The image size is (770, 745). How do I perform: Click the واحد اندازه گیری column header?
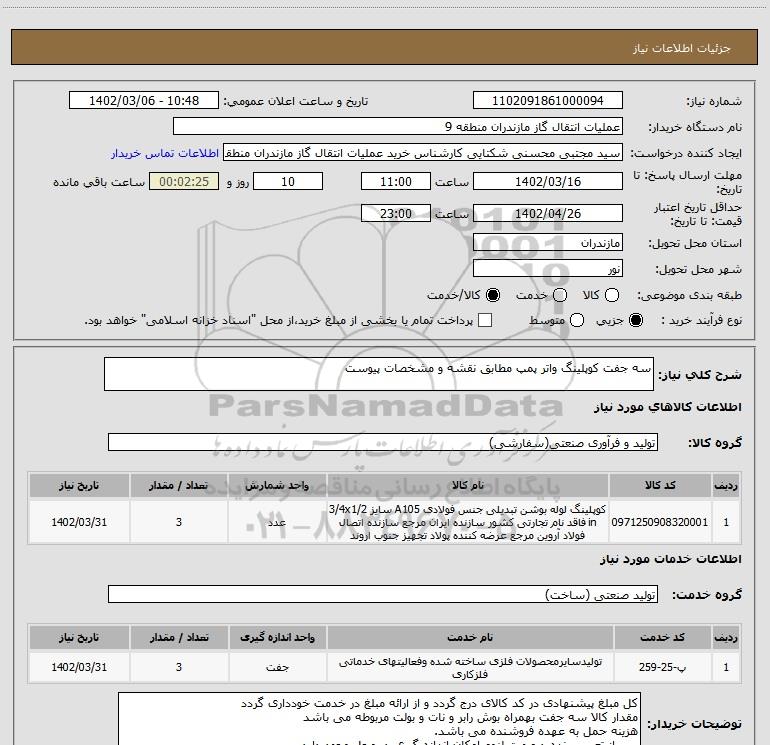(x=277, y=637)
